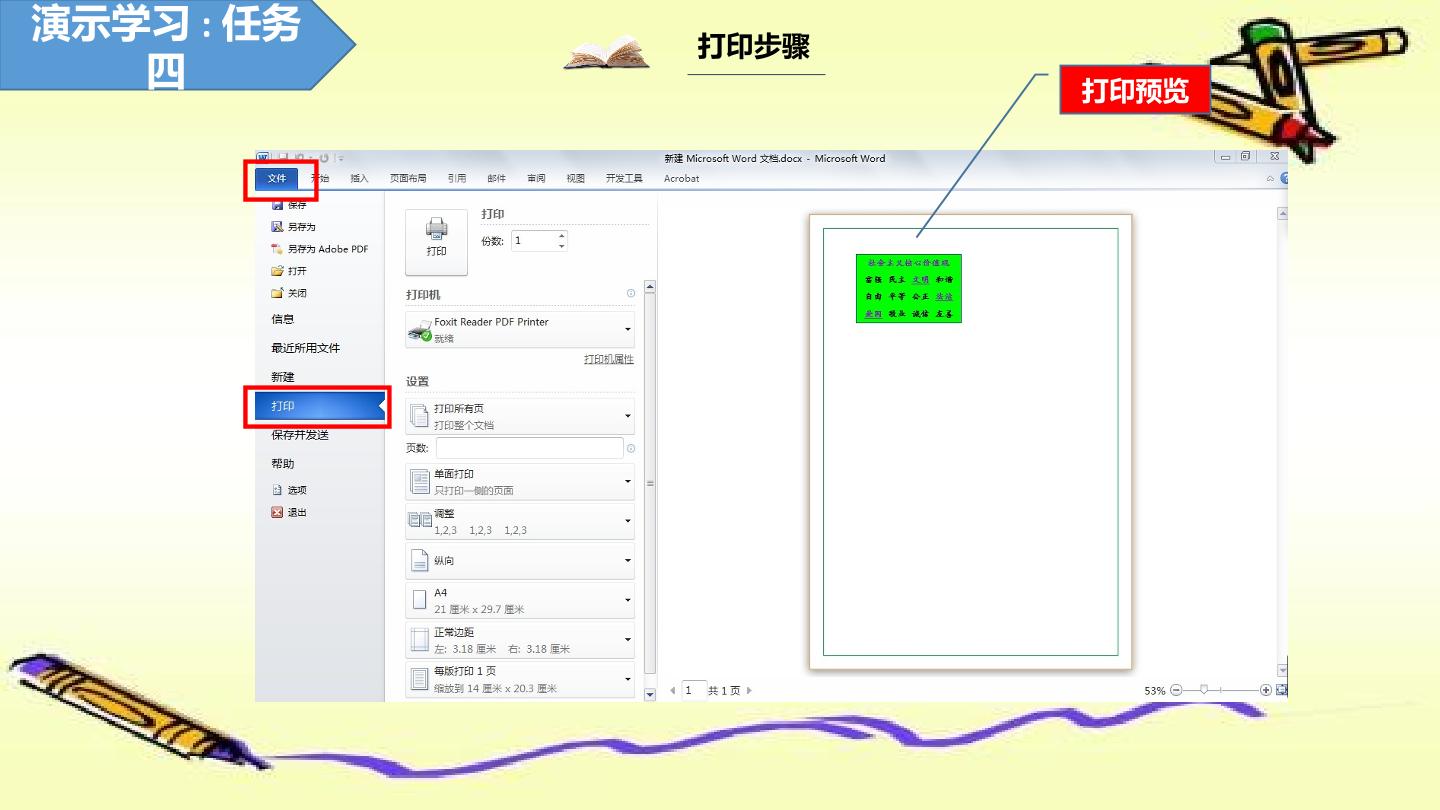The height and width of the screenshot is (810, 1440).
Task: Click the large Print button with printer icon
Action: (x=436, y=242)
